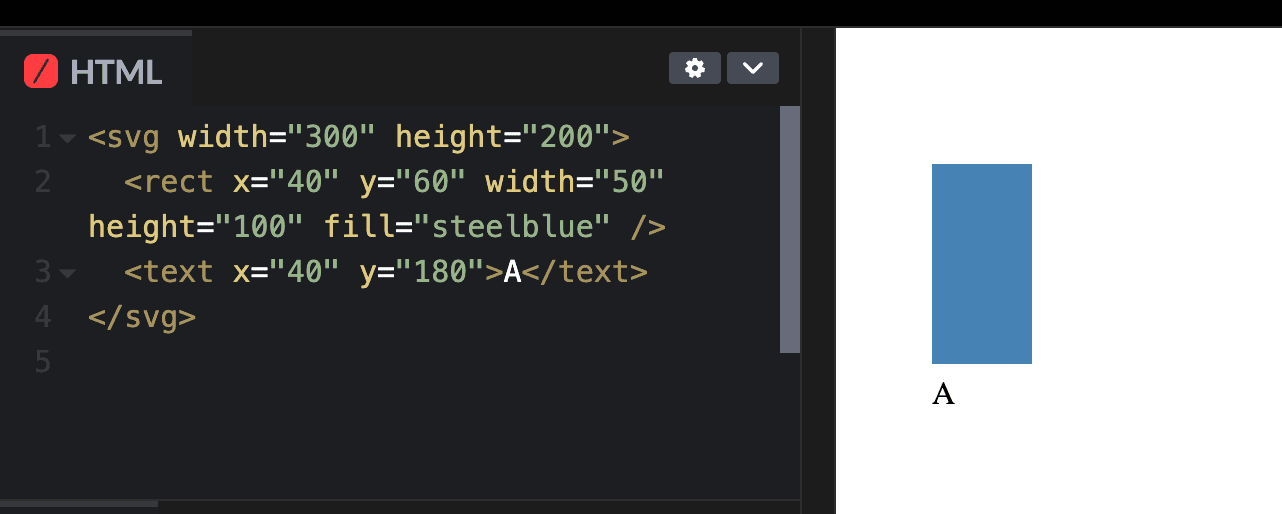Click the rect tag name in code

tap(178, 182)
